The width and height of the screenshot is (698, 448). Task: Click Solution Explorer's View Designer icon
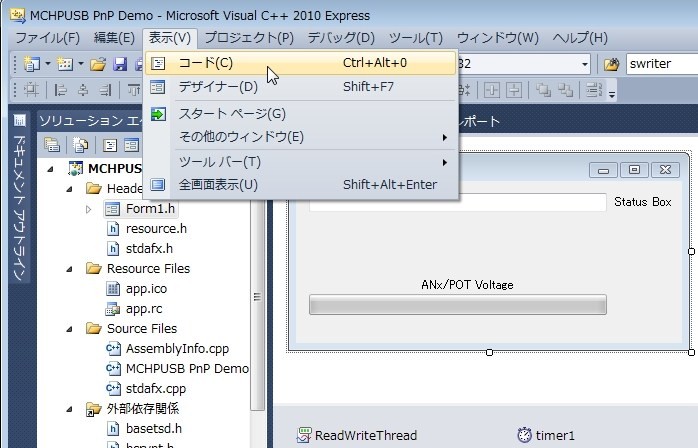(131, 145)
